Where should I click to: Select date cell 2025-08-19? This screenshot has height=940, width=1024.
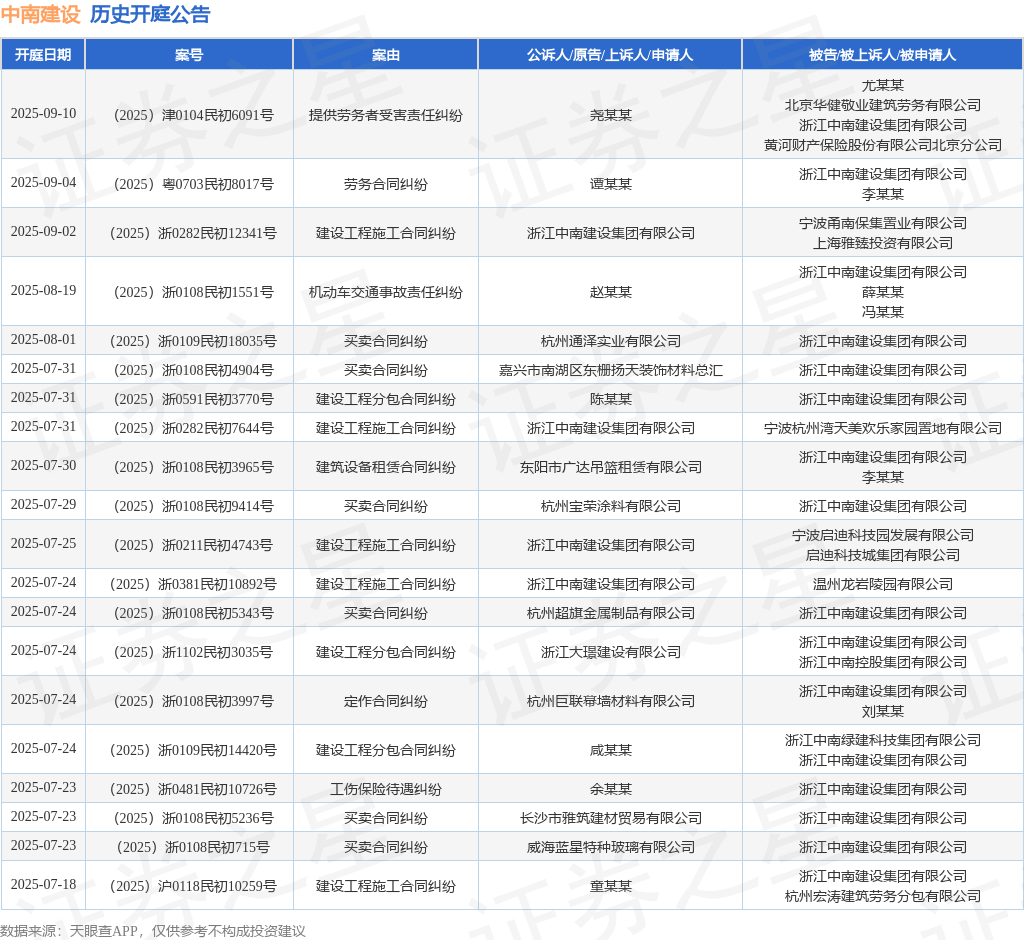(43, 290)
